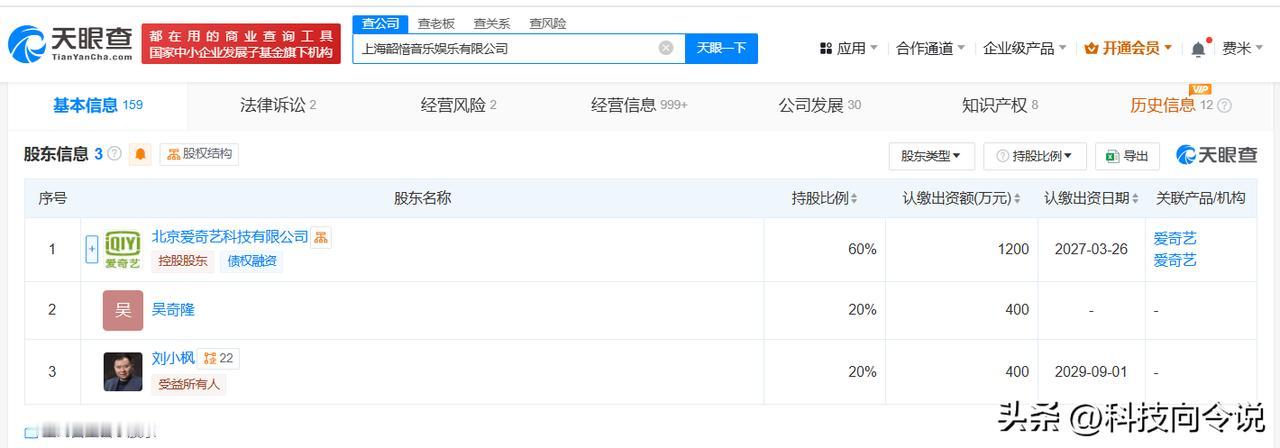Image resolution: width=1280 pixels, height=448 pixels.
Task: Open the 刘小枫 shareholder link
Action: coord(173,358)
